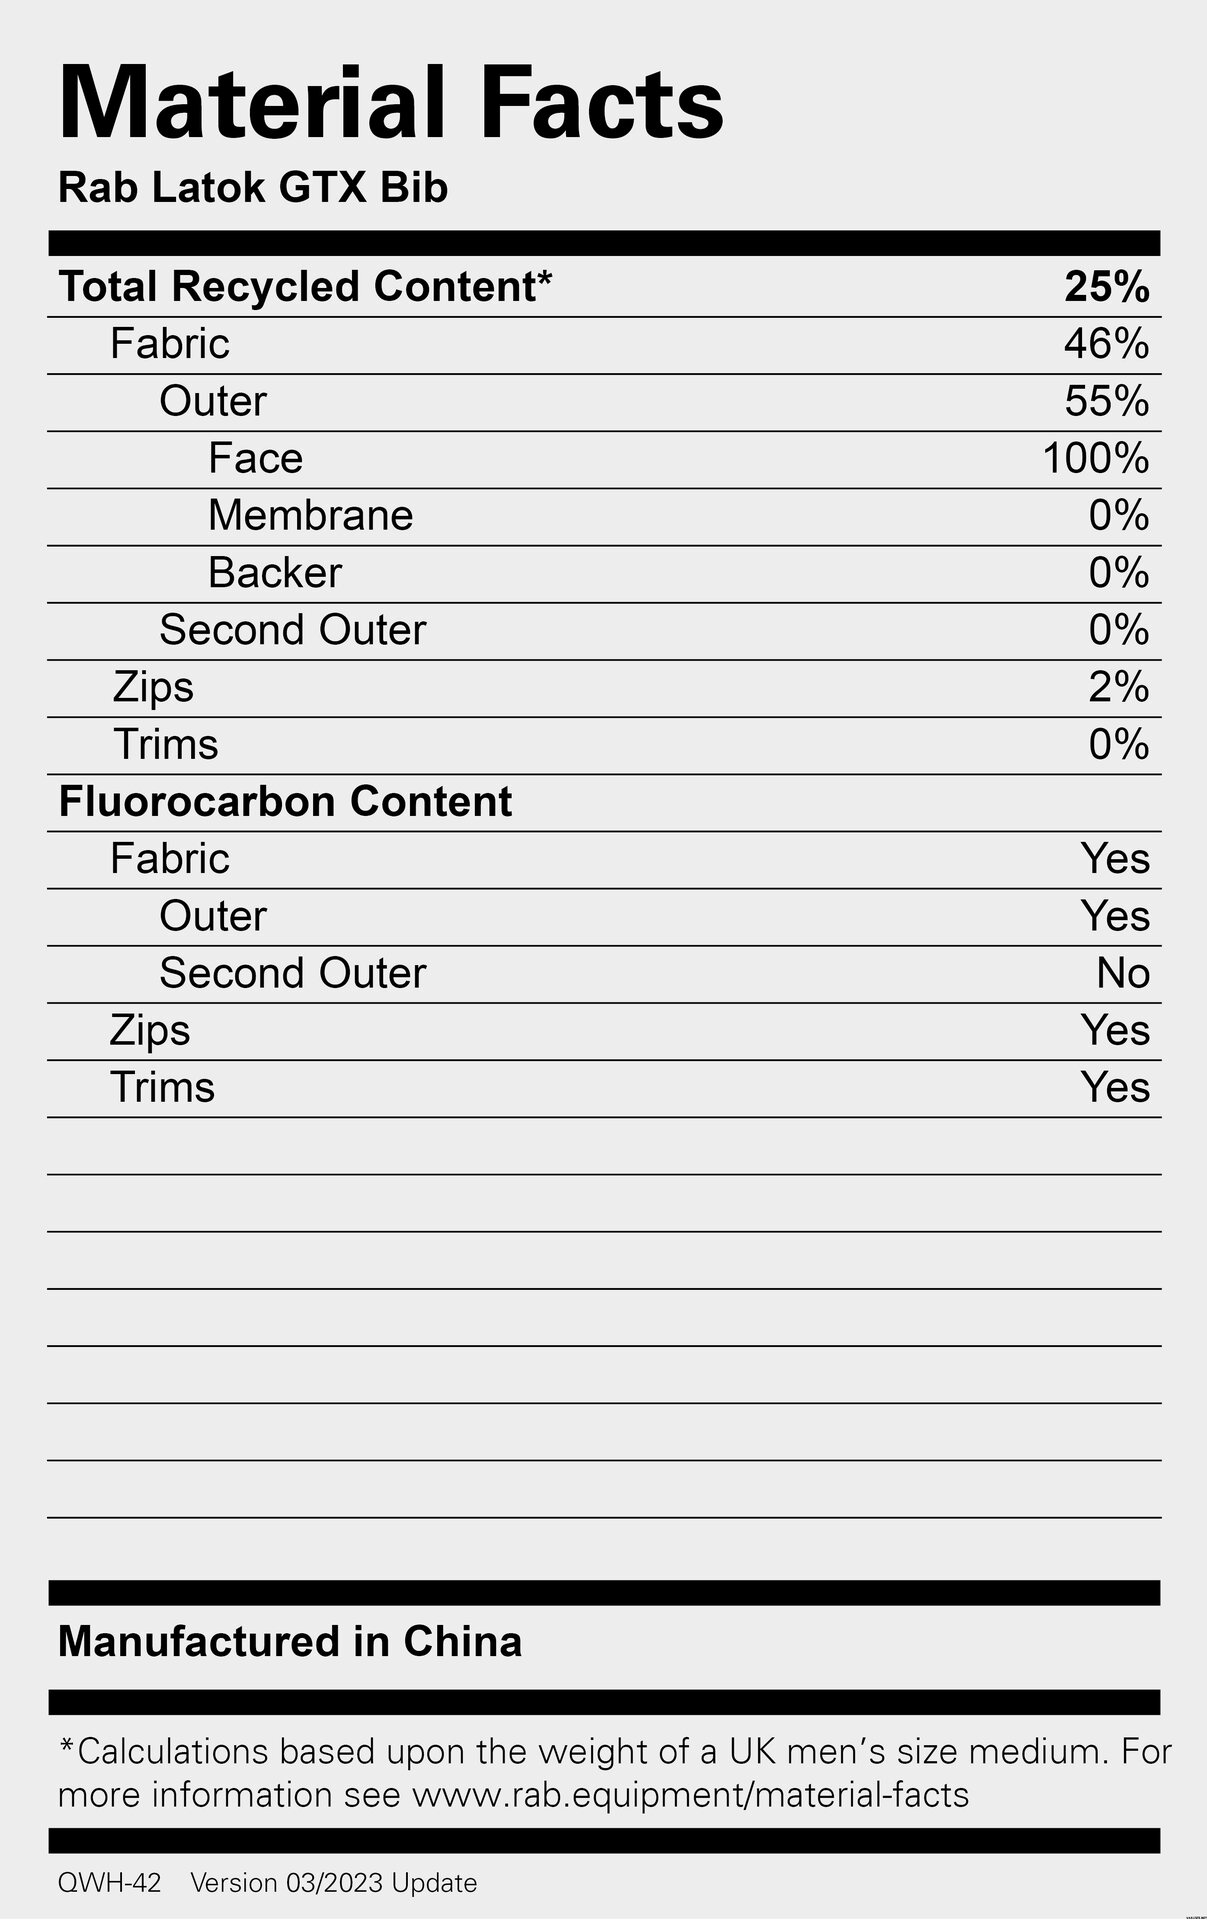The width and height of the screenshot is (1207, 1920).
Task: Click the Fluorocarbon Content heading
Action: [285, 802]
